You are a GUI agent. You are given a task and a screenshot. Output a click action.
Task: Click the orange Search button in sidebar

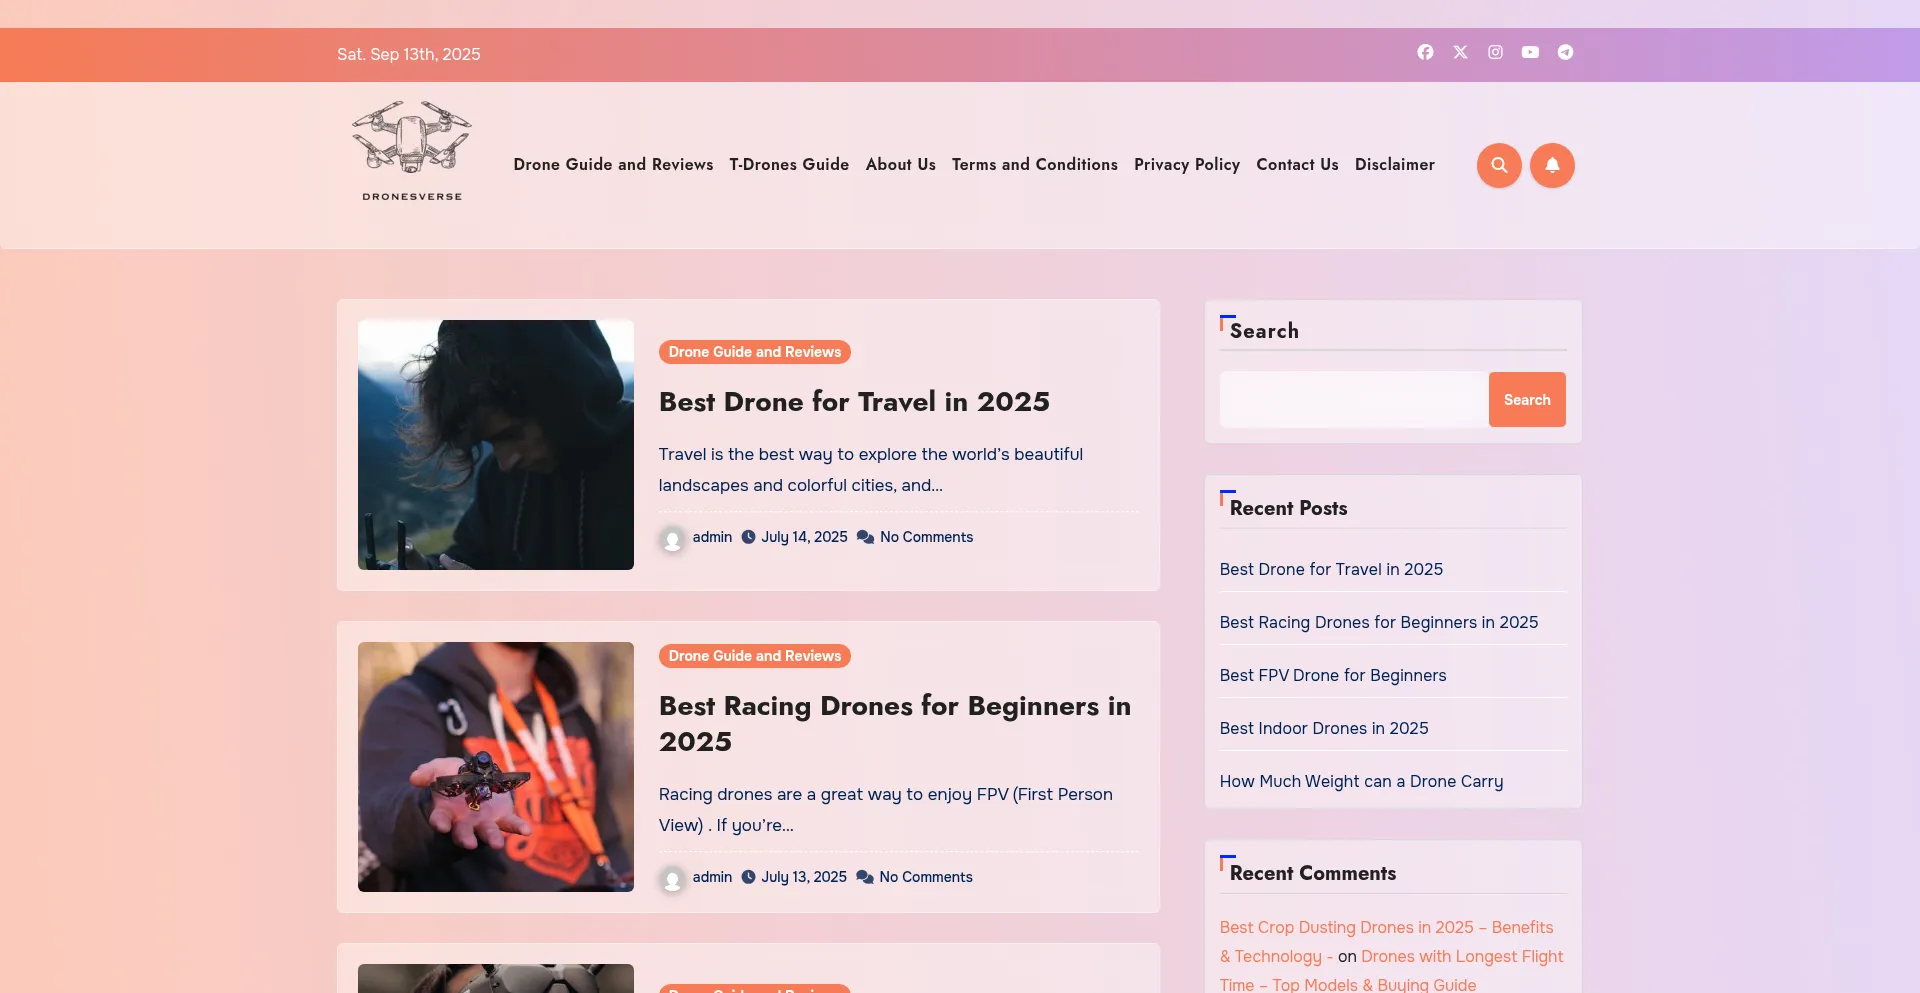(1527, 400)
